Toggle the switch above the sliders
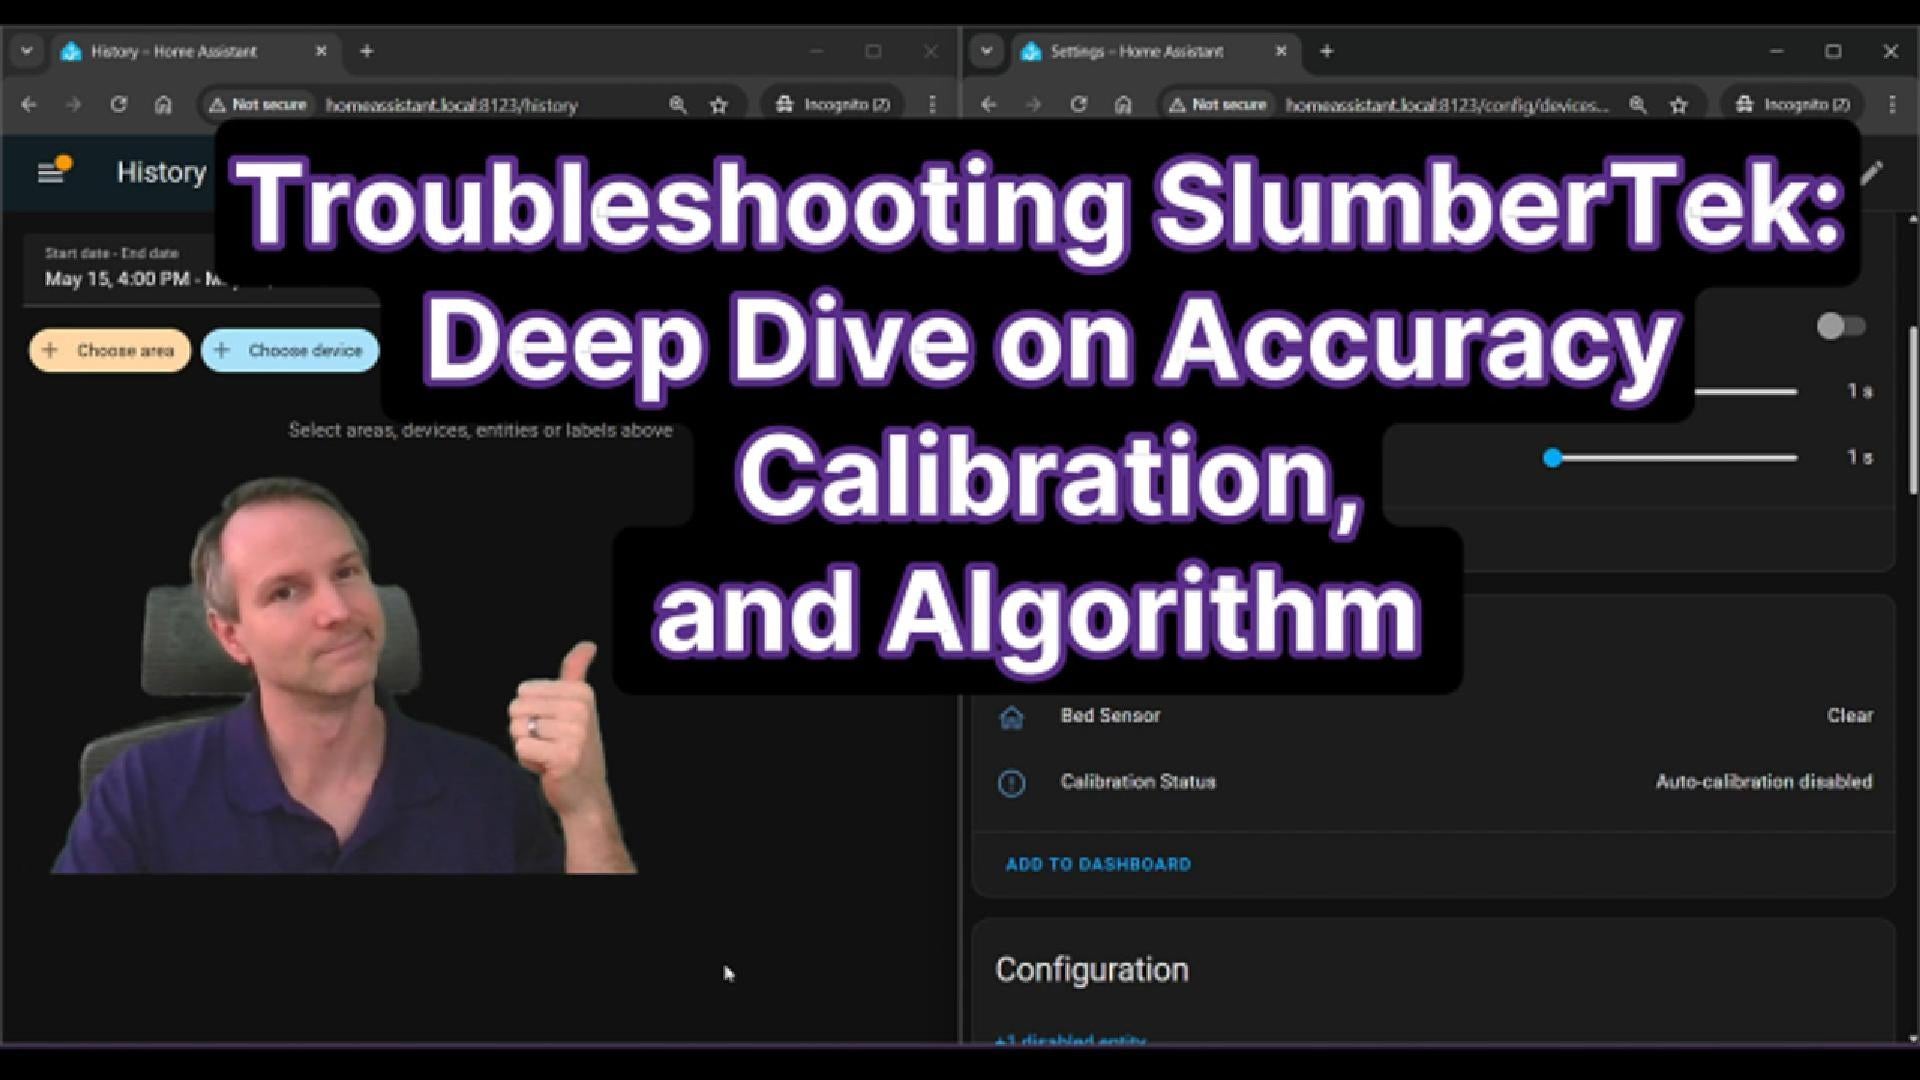 1840,326
